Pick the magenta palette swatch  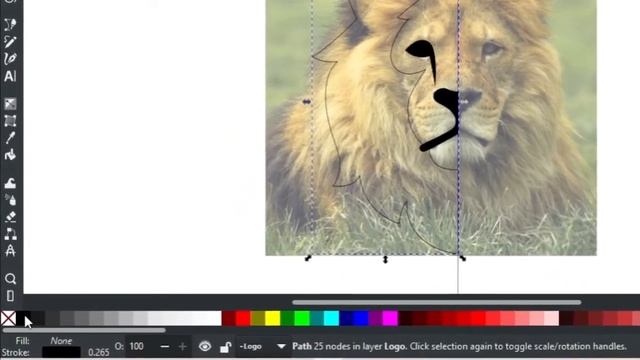390,318
